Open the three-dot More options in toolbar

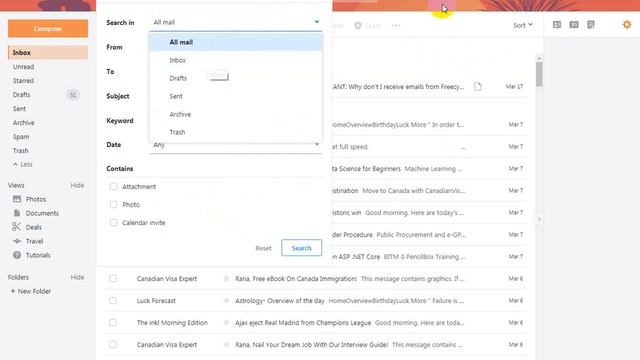coord(396,25)
